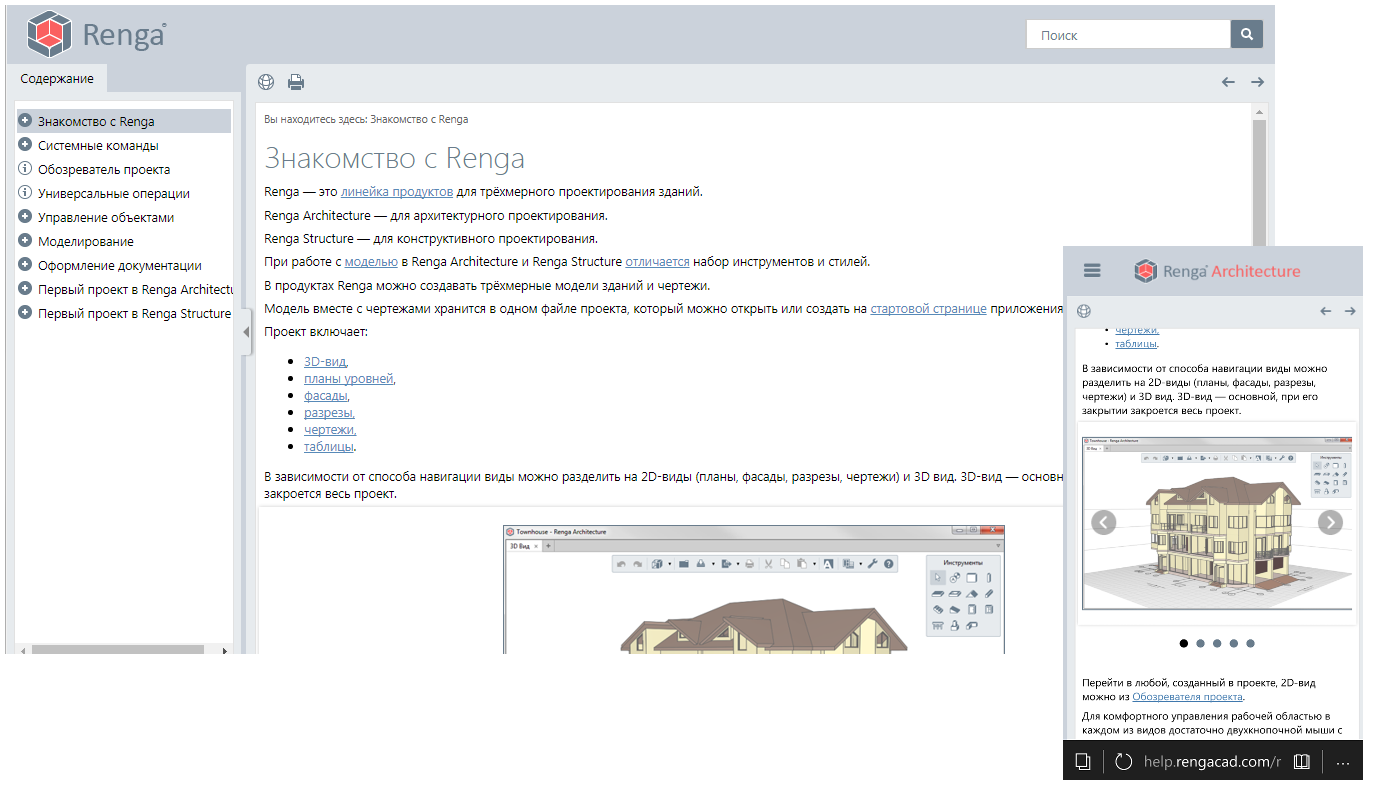Expand the Системные команды node

point(25,145)
